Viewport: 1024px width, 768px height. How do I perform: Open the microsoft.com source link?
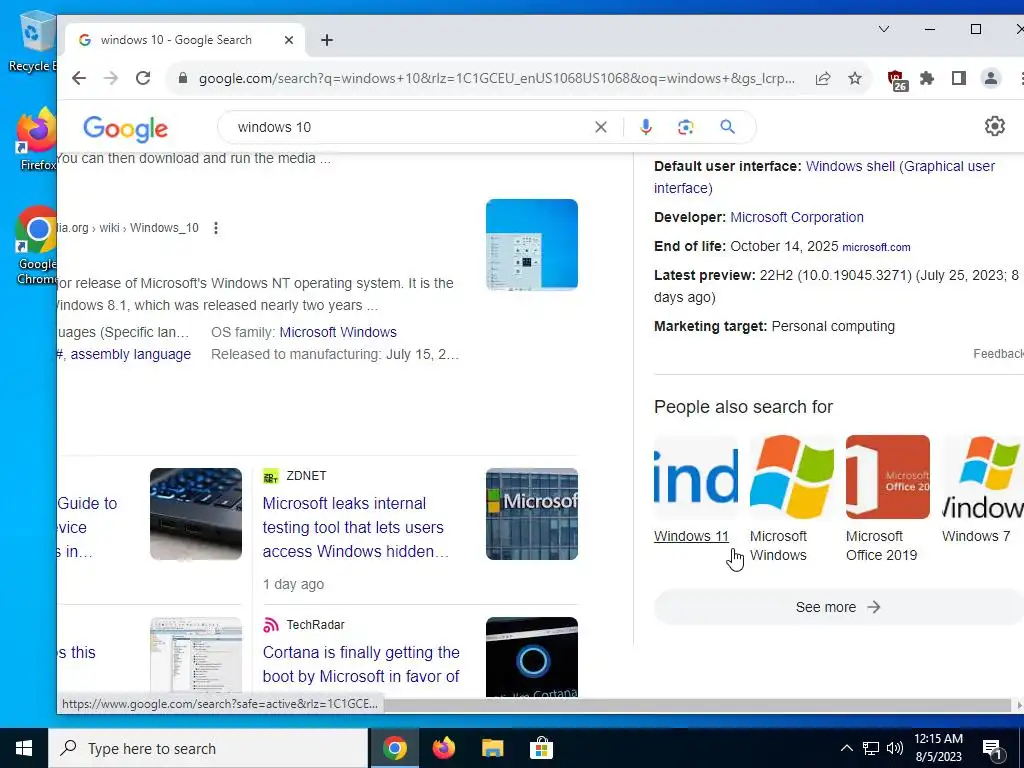[876, 248]
